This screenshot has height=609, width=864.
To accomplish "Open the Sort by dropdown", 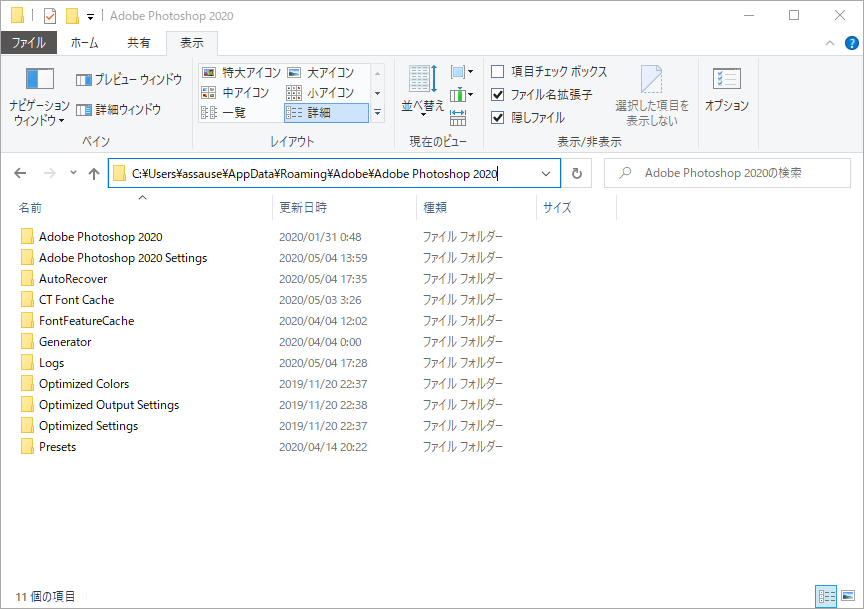I will pos(423,89).
